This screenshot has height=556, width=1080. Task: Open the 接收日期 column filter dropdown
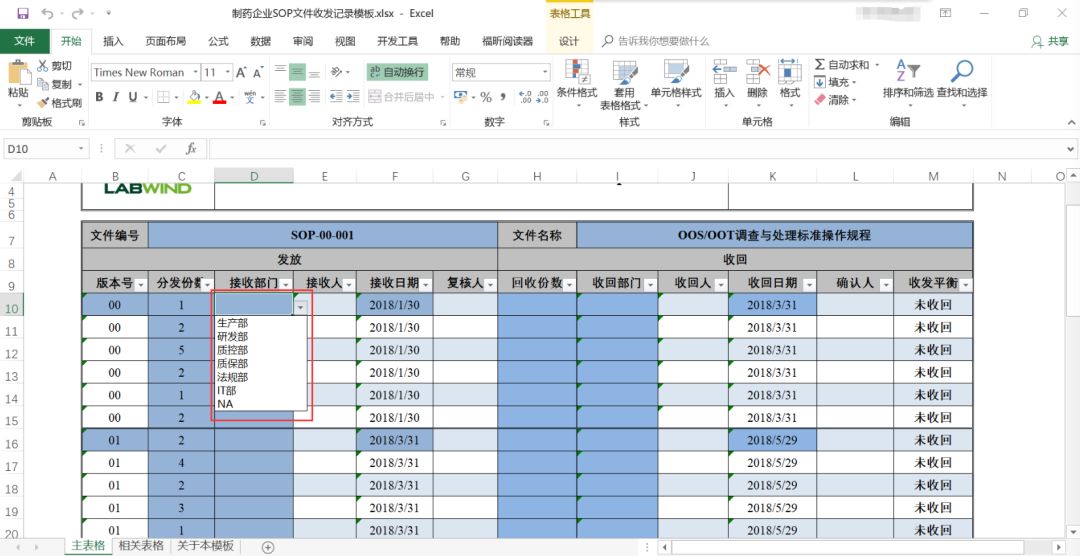point(426,285)
